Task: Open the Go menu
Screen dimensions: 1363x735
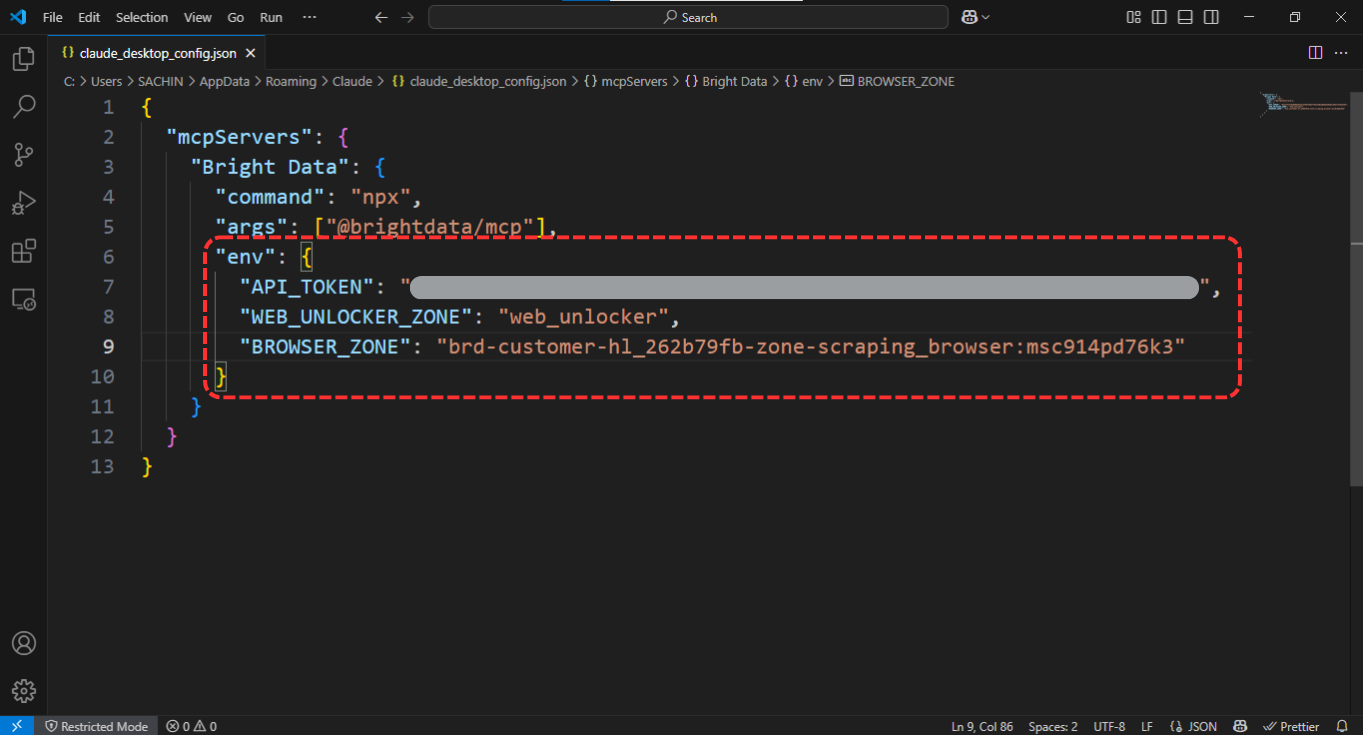Action: 236,17
